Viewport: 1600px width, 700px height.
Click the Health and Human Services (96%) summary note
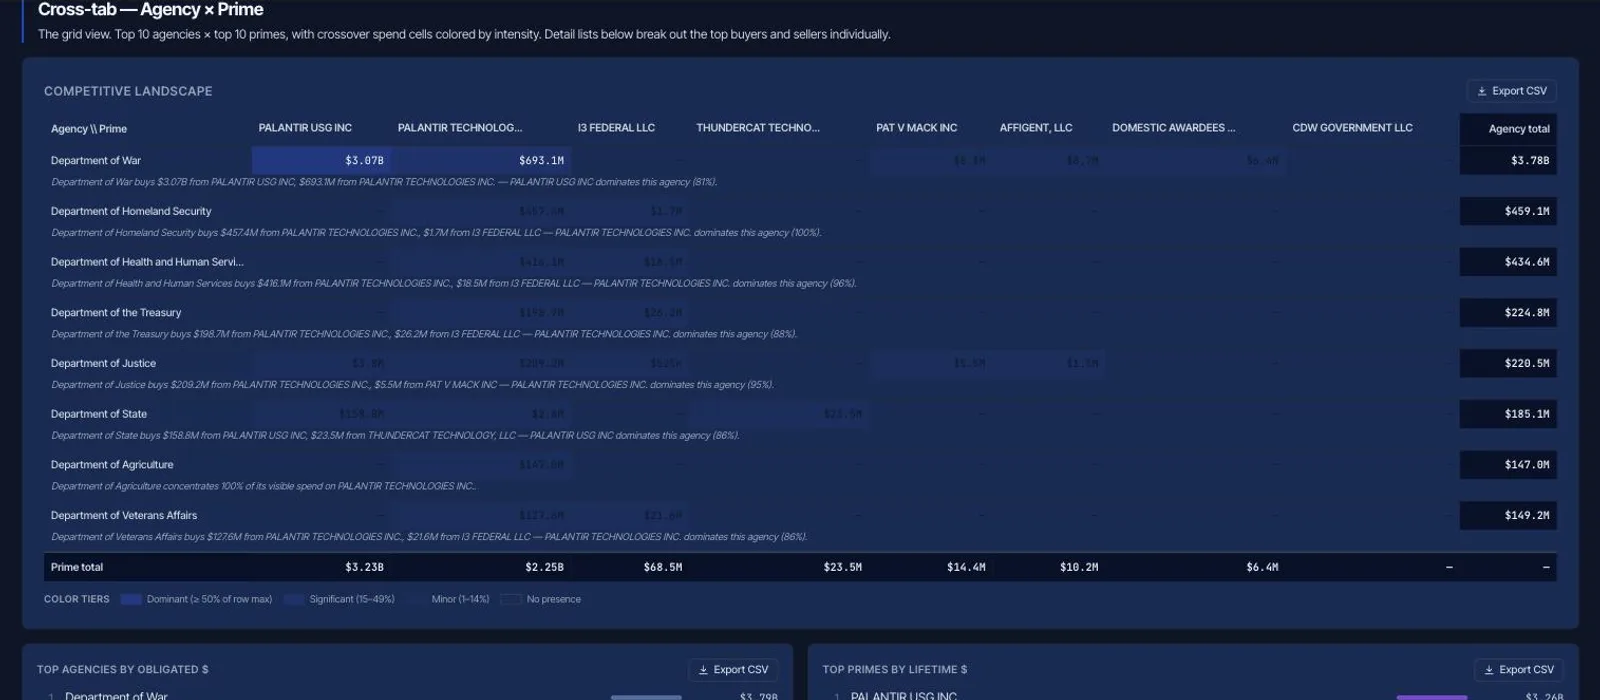[453, 284]
